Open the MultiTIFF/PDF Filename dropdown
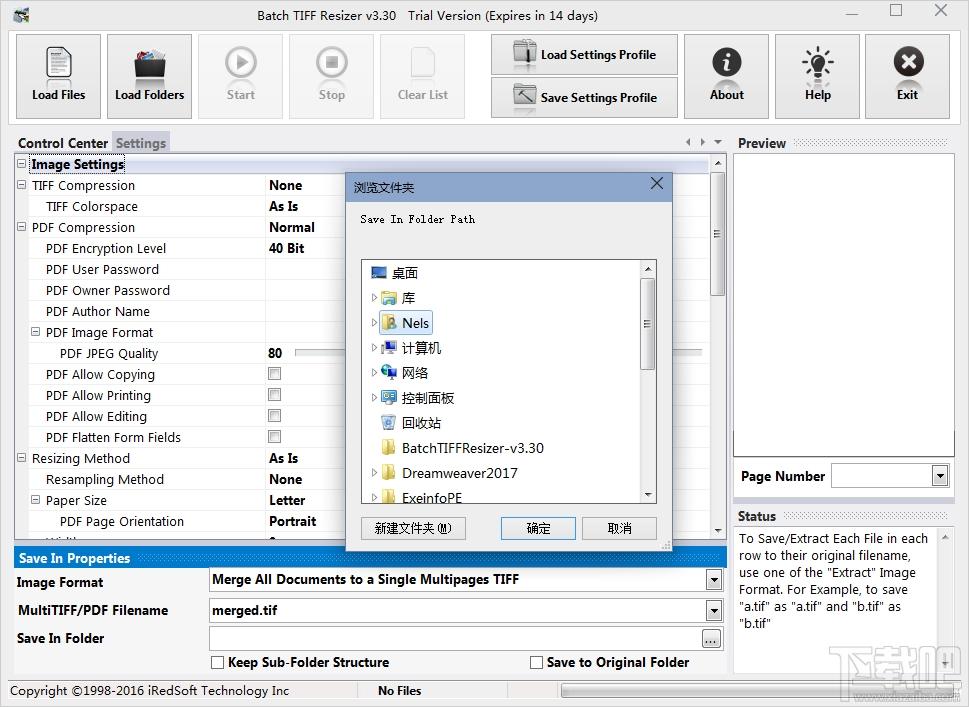The image size is (969, 707). coord(714,611)
